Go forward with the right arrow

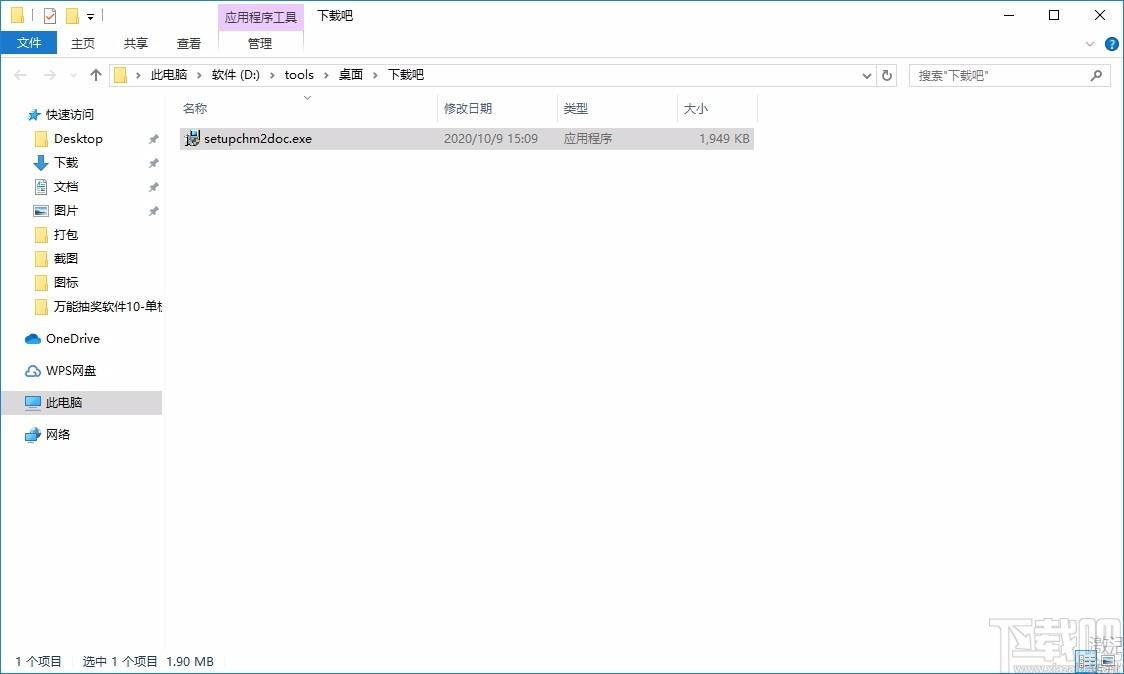(x=49, y=75)
